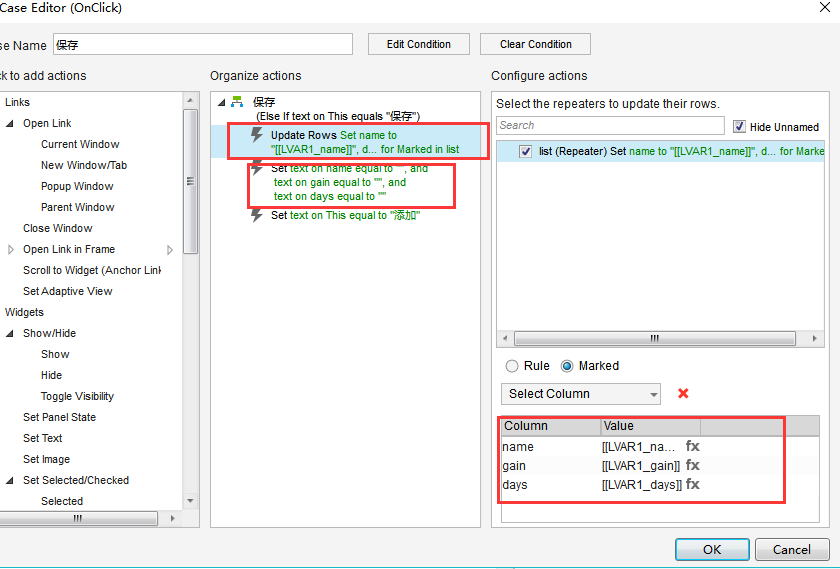This screenshot has width=840, height=569.
Task: Add the Set Adaptive View action
Action: click(x=68, y=291)
